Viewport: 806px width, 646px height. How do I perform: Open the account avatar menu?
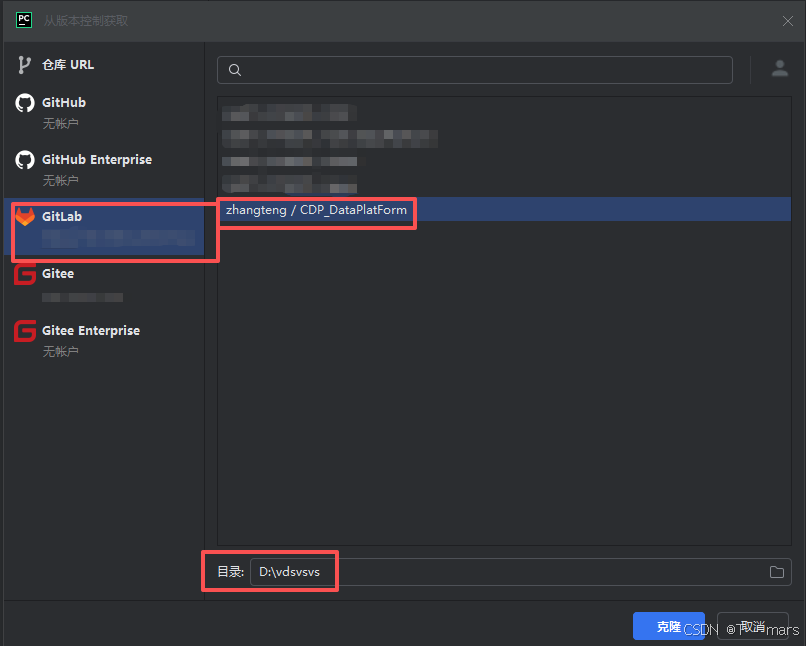[780, 68]
